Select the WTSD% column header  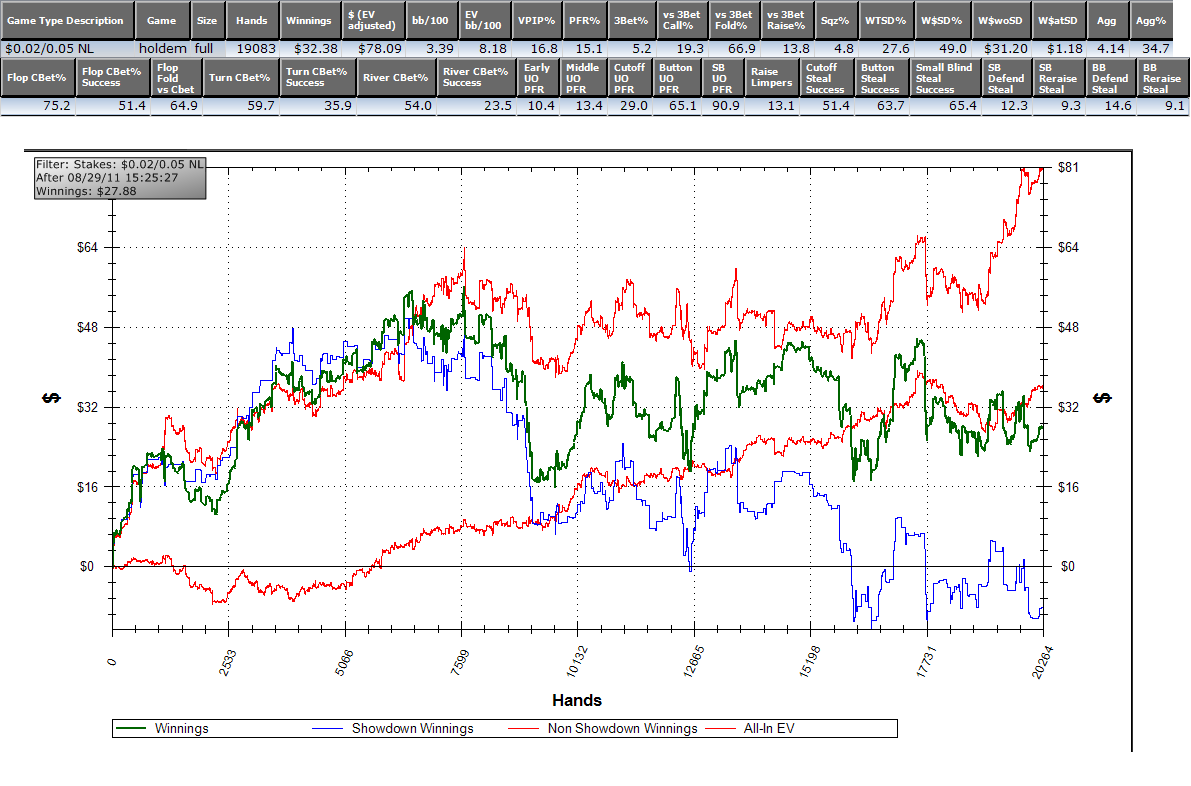coord(886,21)
